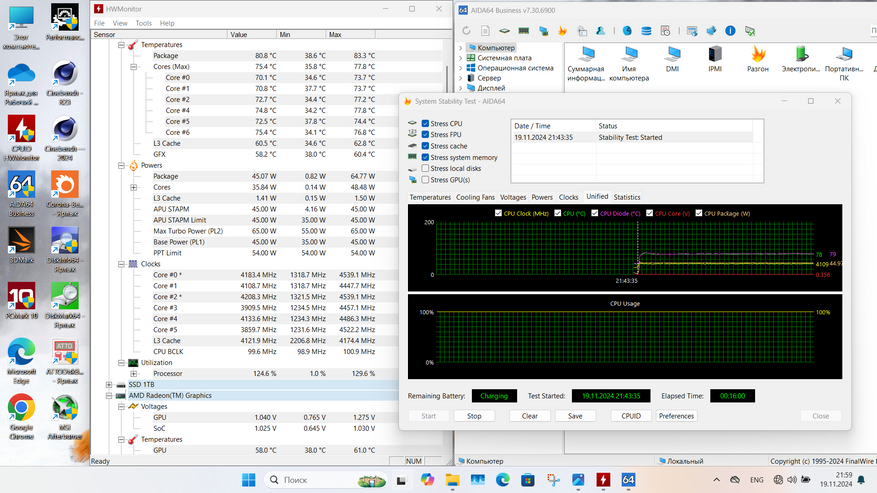The width and height of the screenshot is (877, 493).
Task: Open the Preferences button
Action: [x=676, y=416]
